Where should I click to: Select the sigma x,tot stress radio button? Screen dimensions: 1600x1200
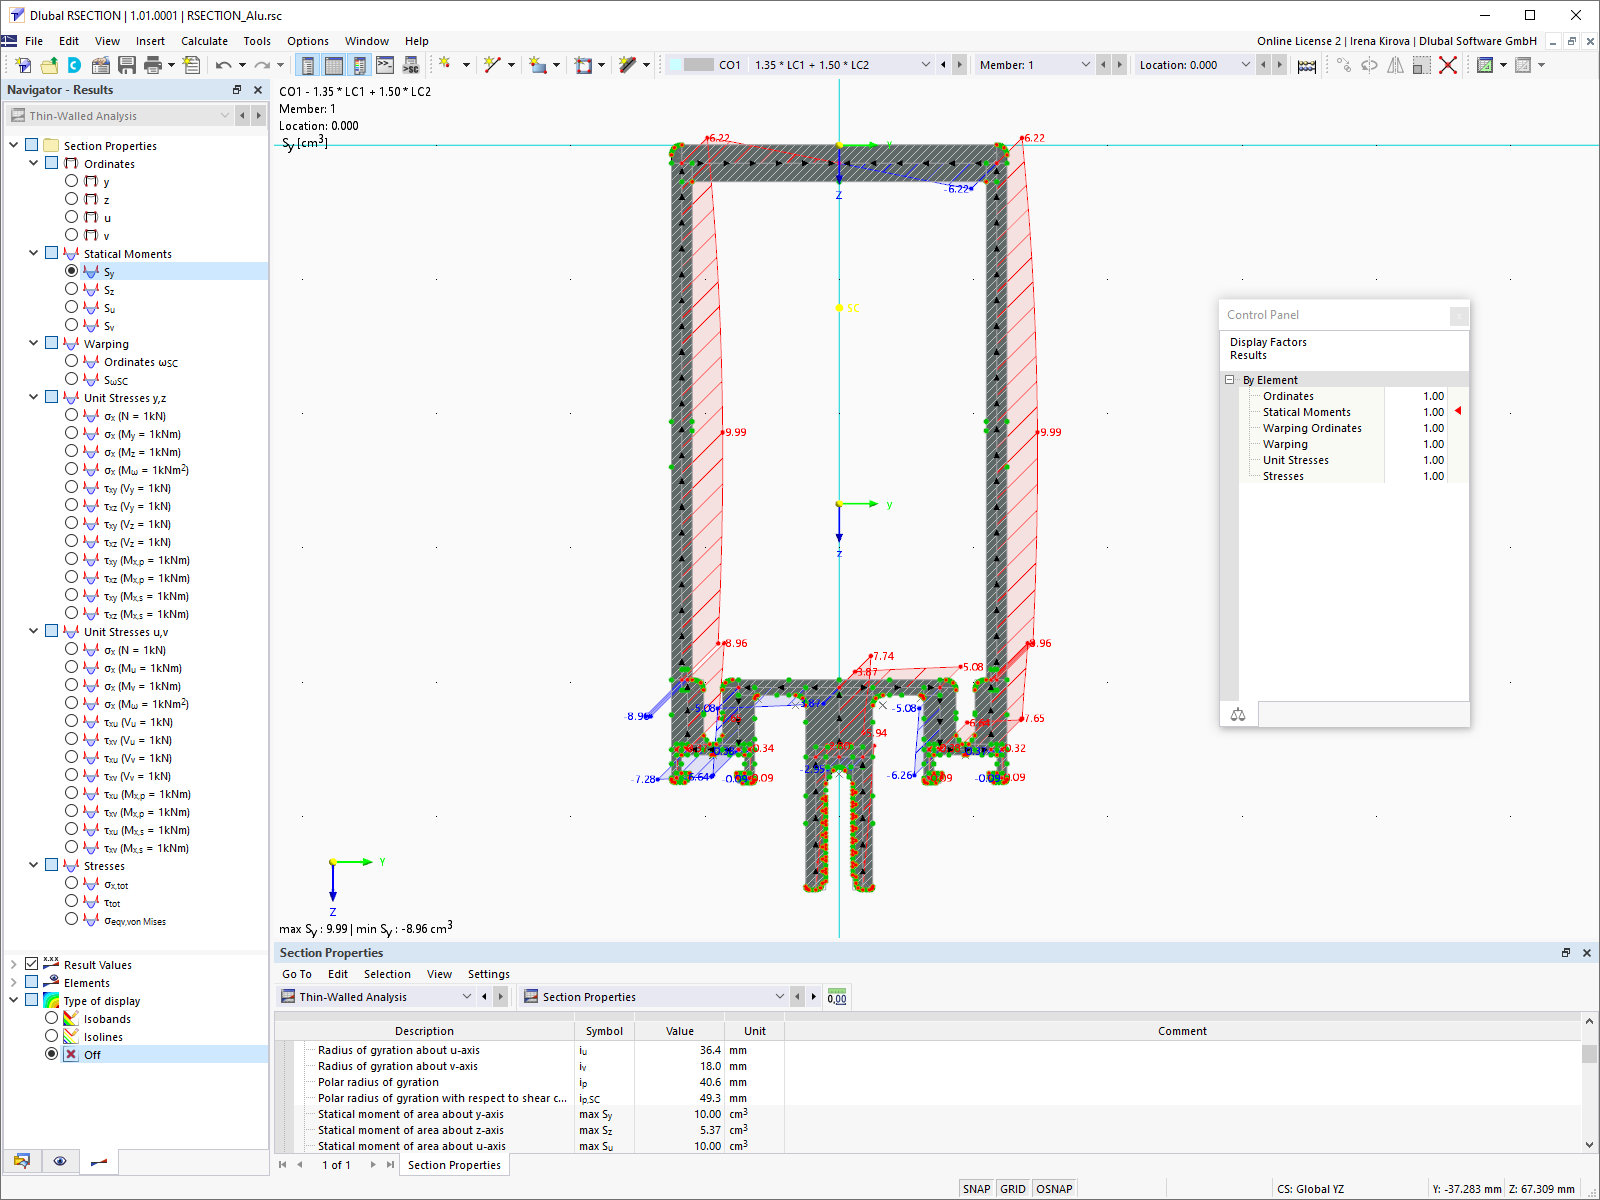tap(71, 883)
